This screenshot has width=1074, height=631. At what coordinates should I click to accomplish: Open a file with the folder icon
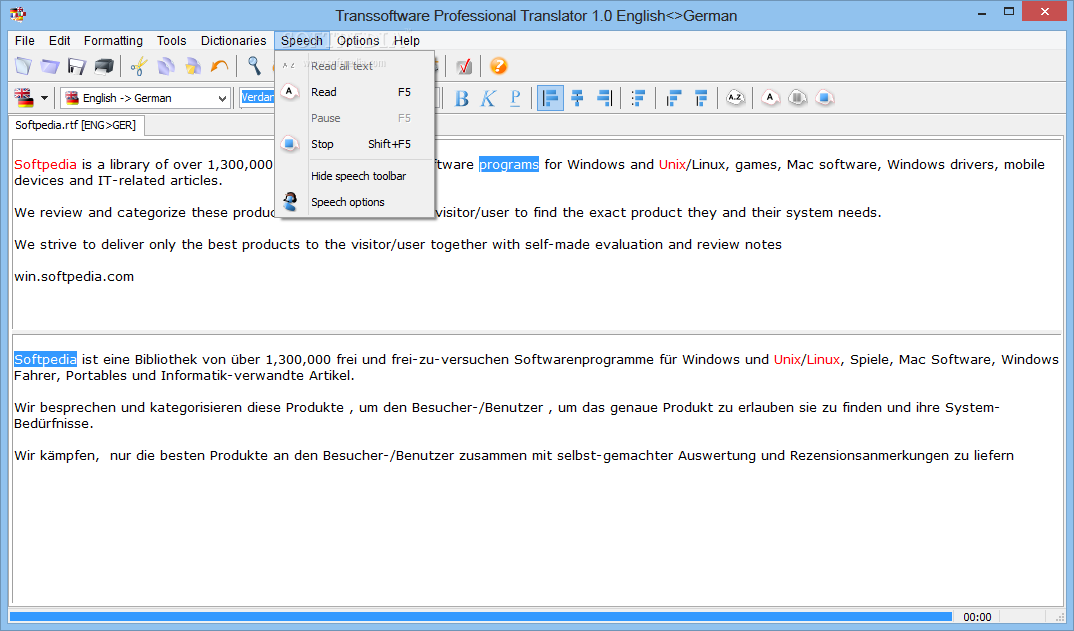coord(50,66)
